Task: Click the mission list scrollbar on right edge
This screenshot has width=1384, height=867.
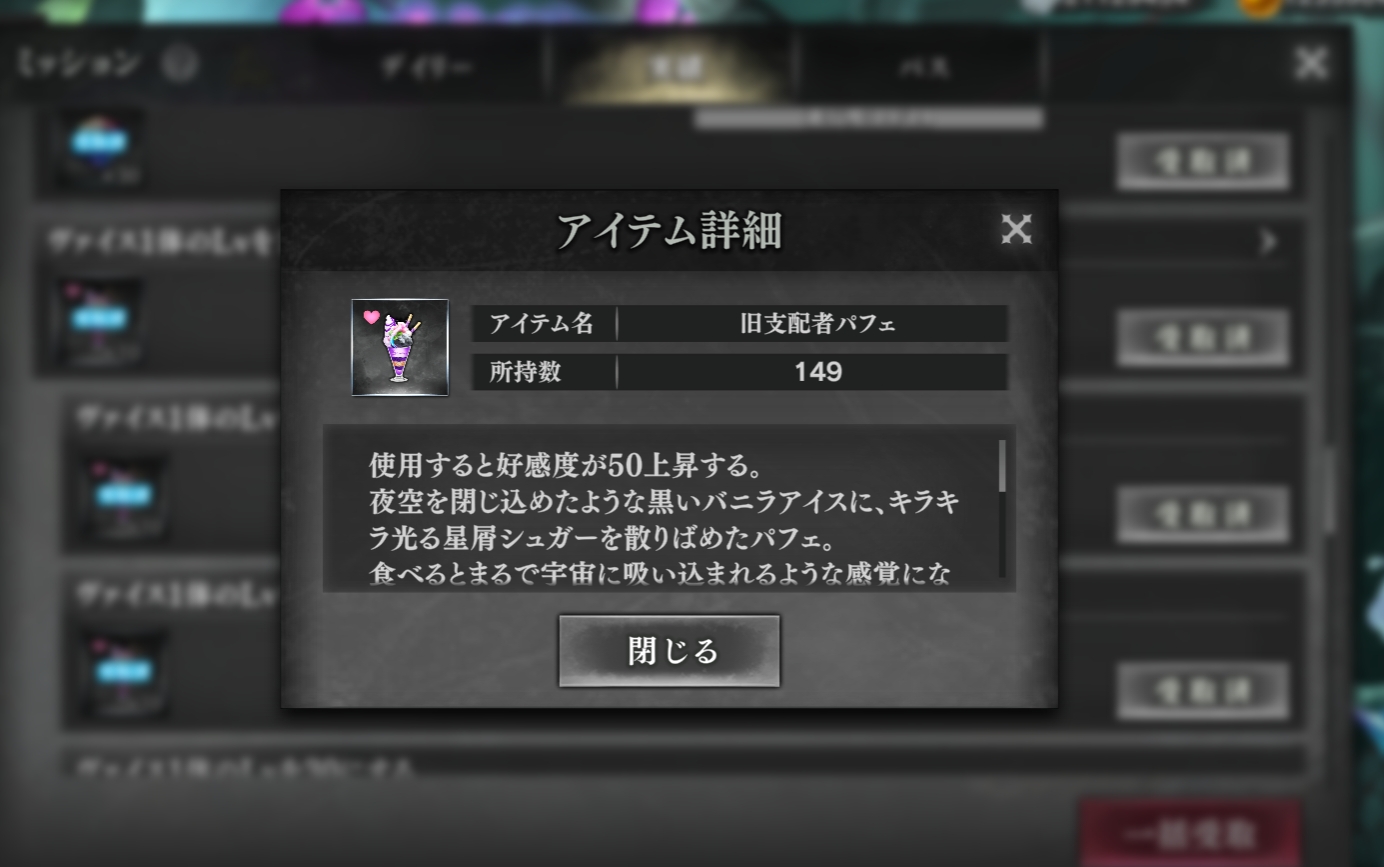Action: click(x=1328, y=490)
